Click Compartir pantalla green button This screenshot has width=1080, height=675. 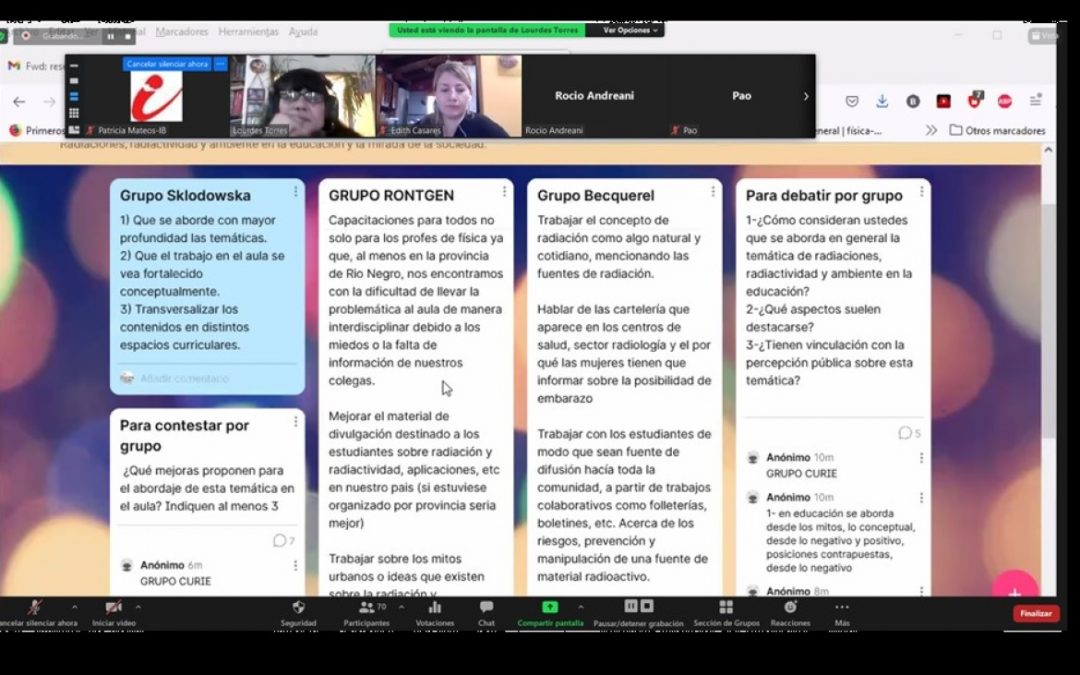(x=550, y=613)
